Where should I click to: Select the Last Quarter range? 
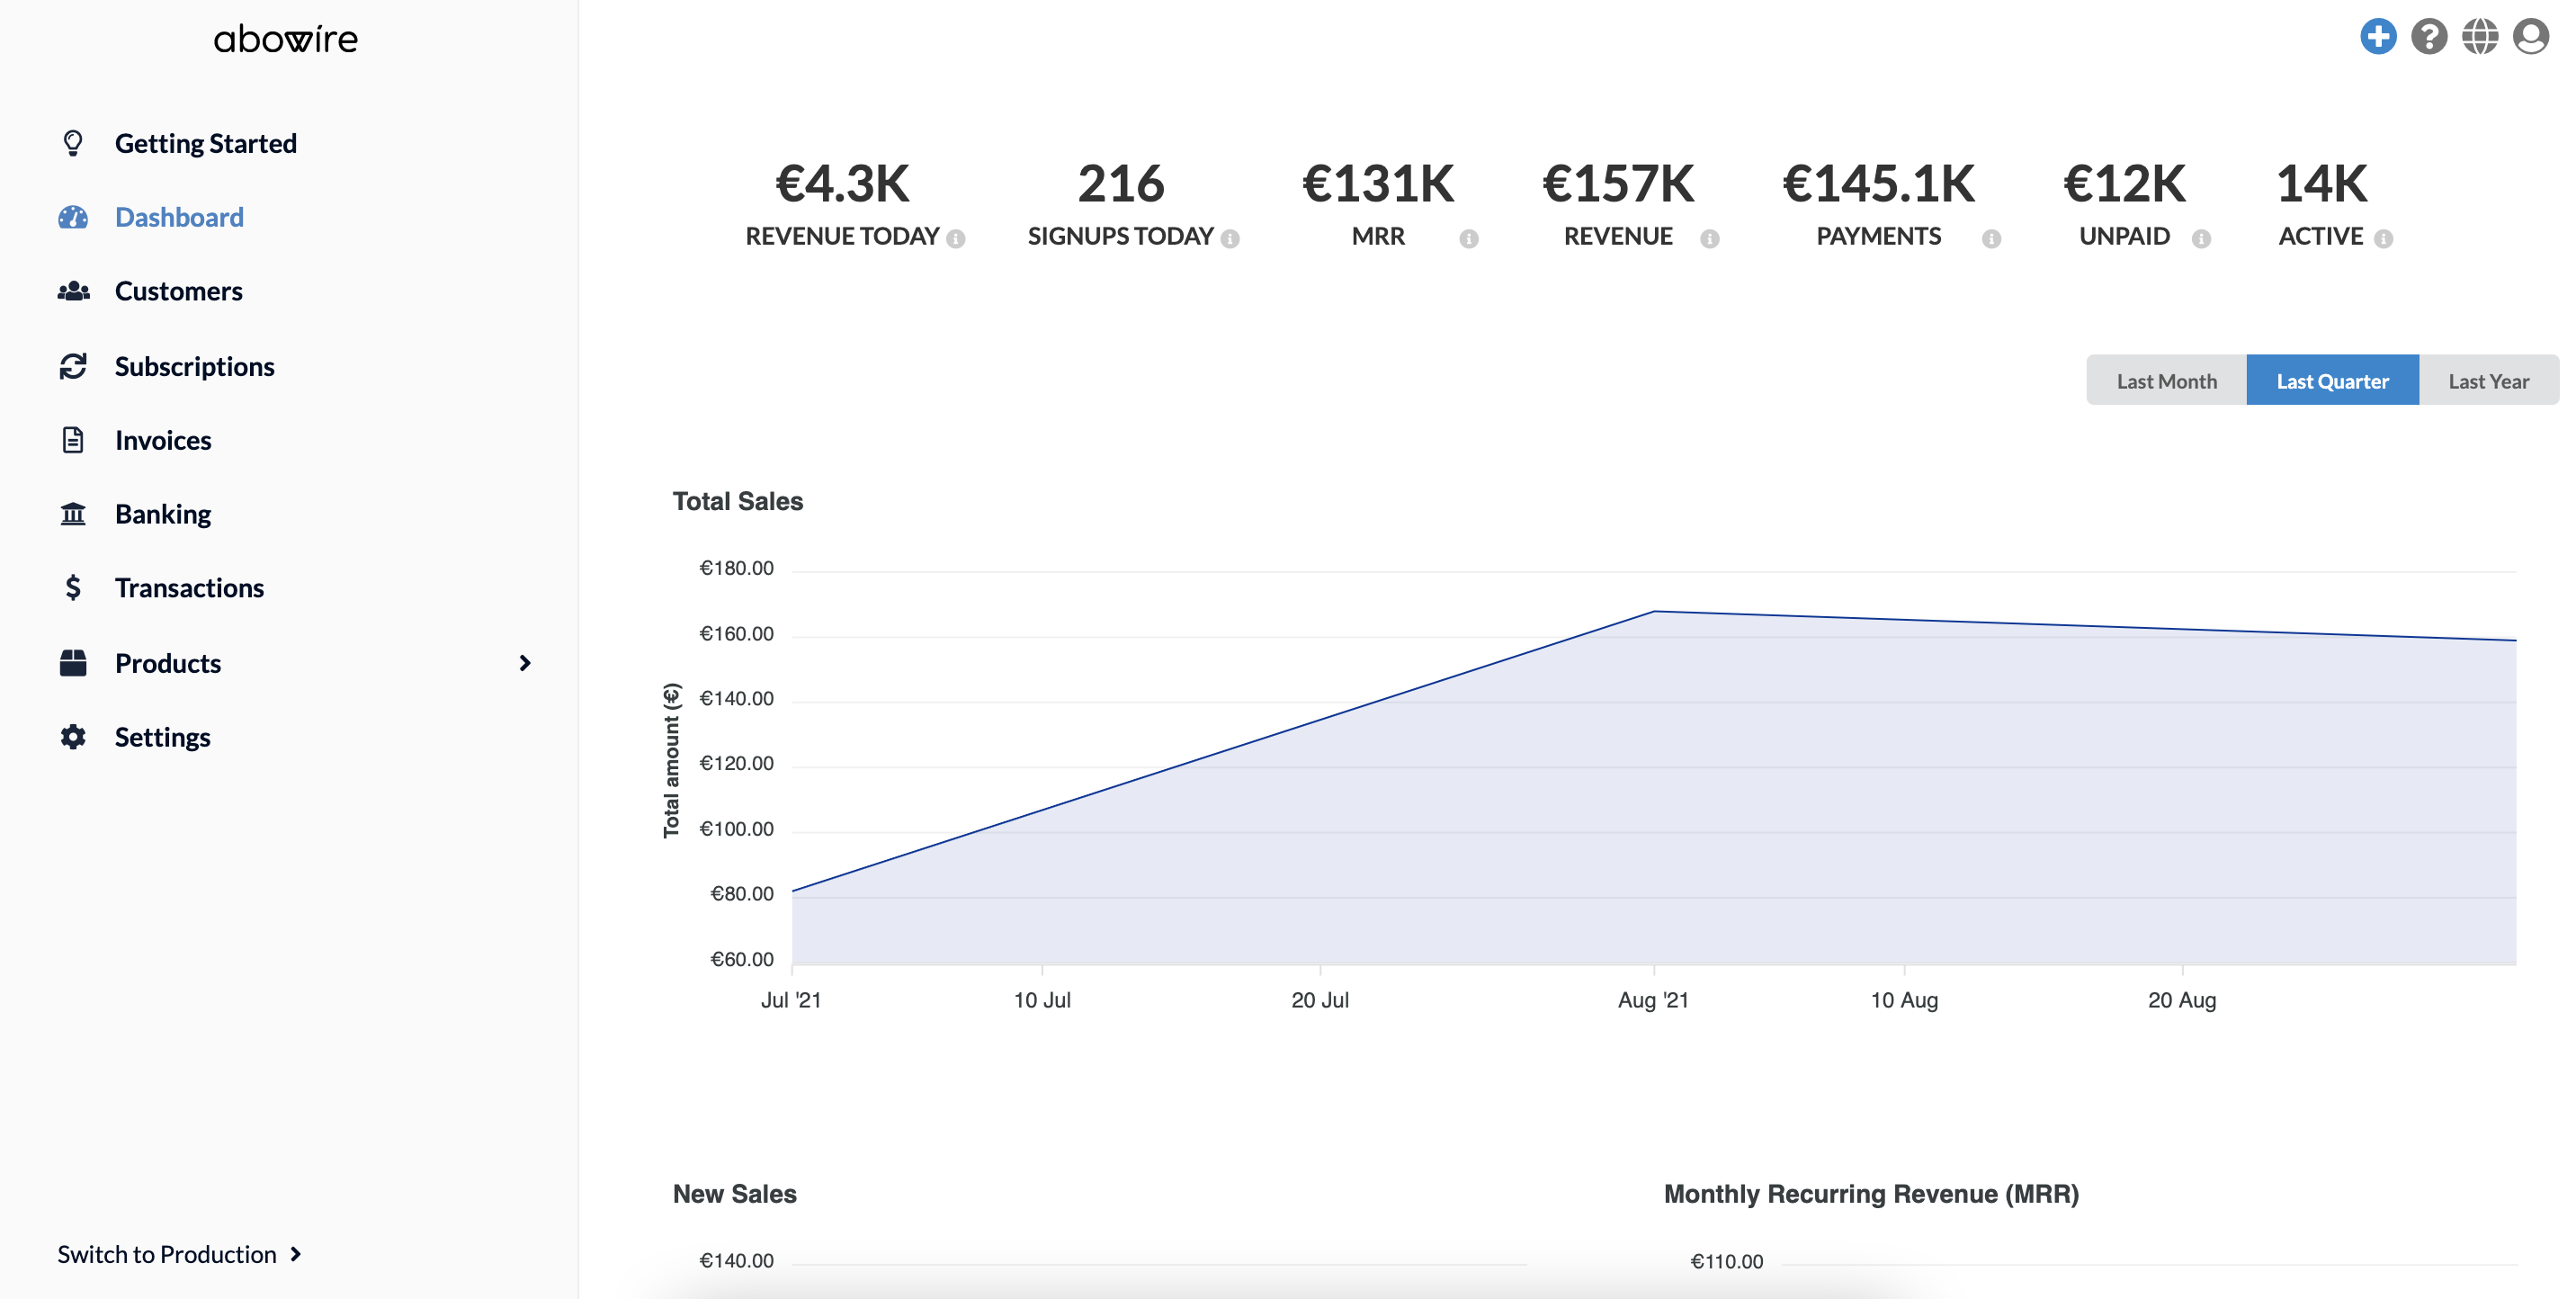2331,381
